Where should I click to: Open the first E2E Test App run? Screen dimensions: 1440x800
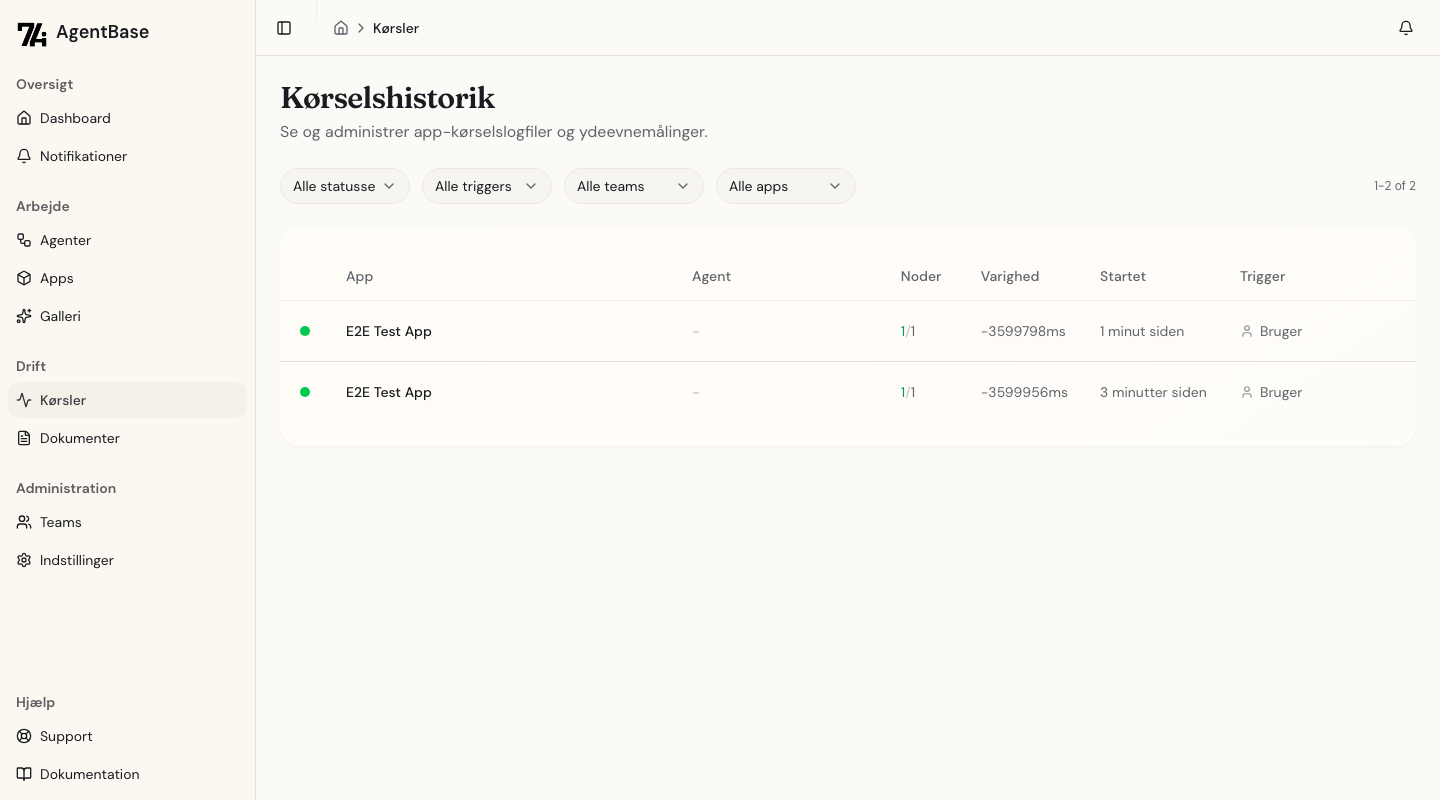pos(389,331)
